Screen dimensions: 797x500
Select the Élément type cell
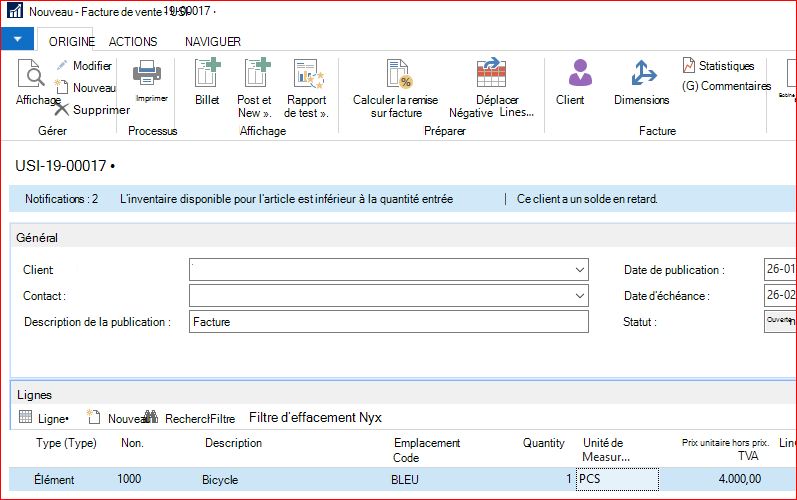point(54,480)
